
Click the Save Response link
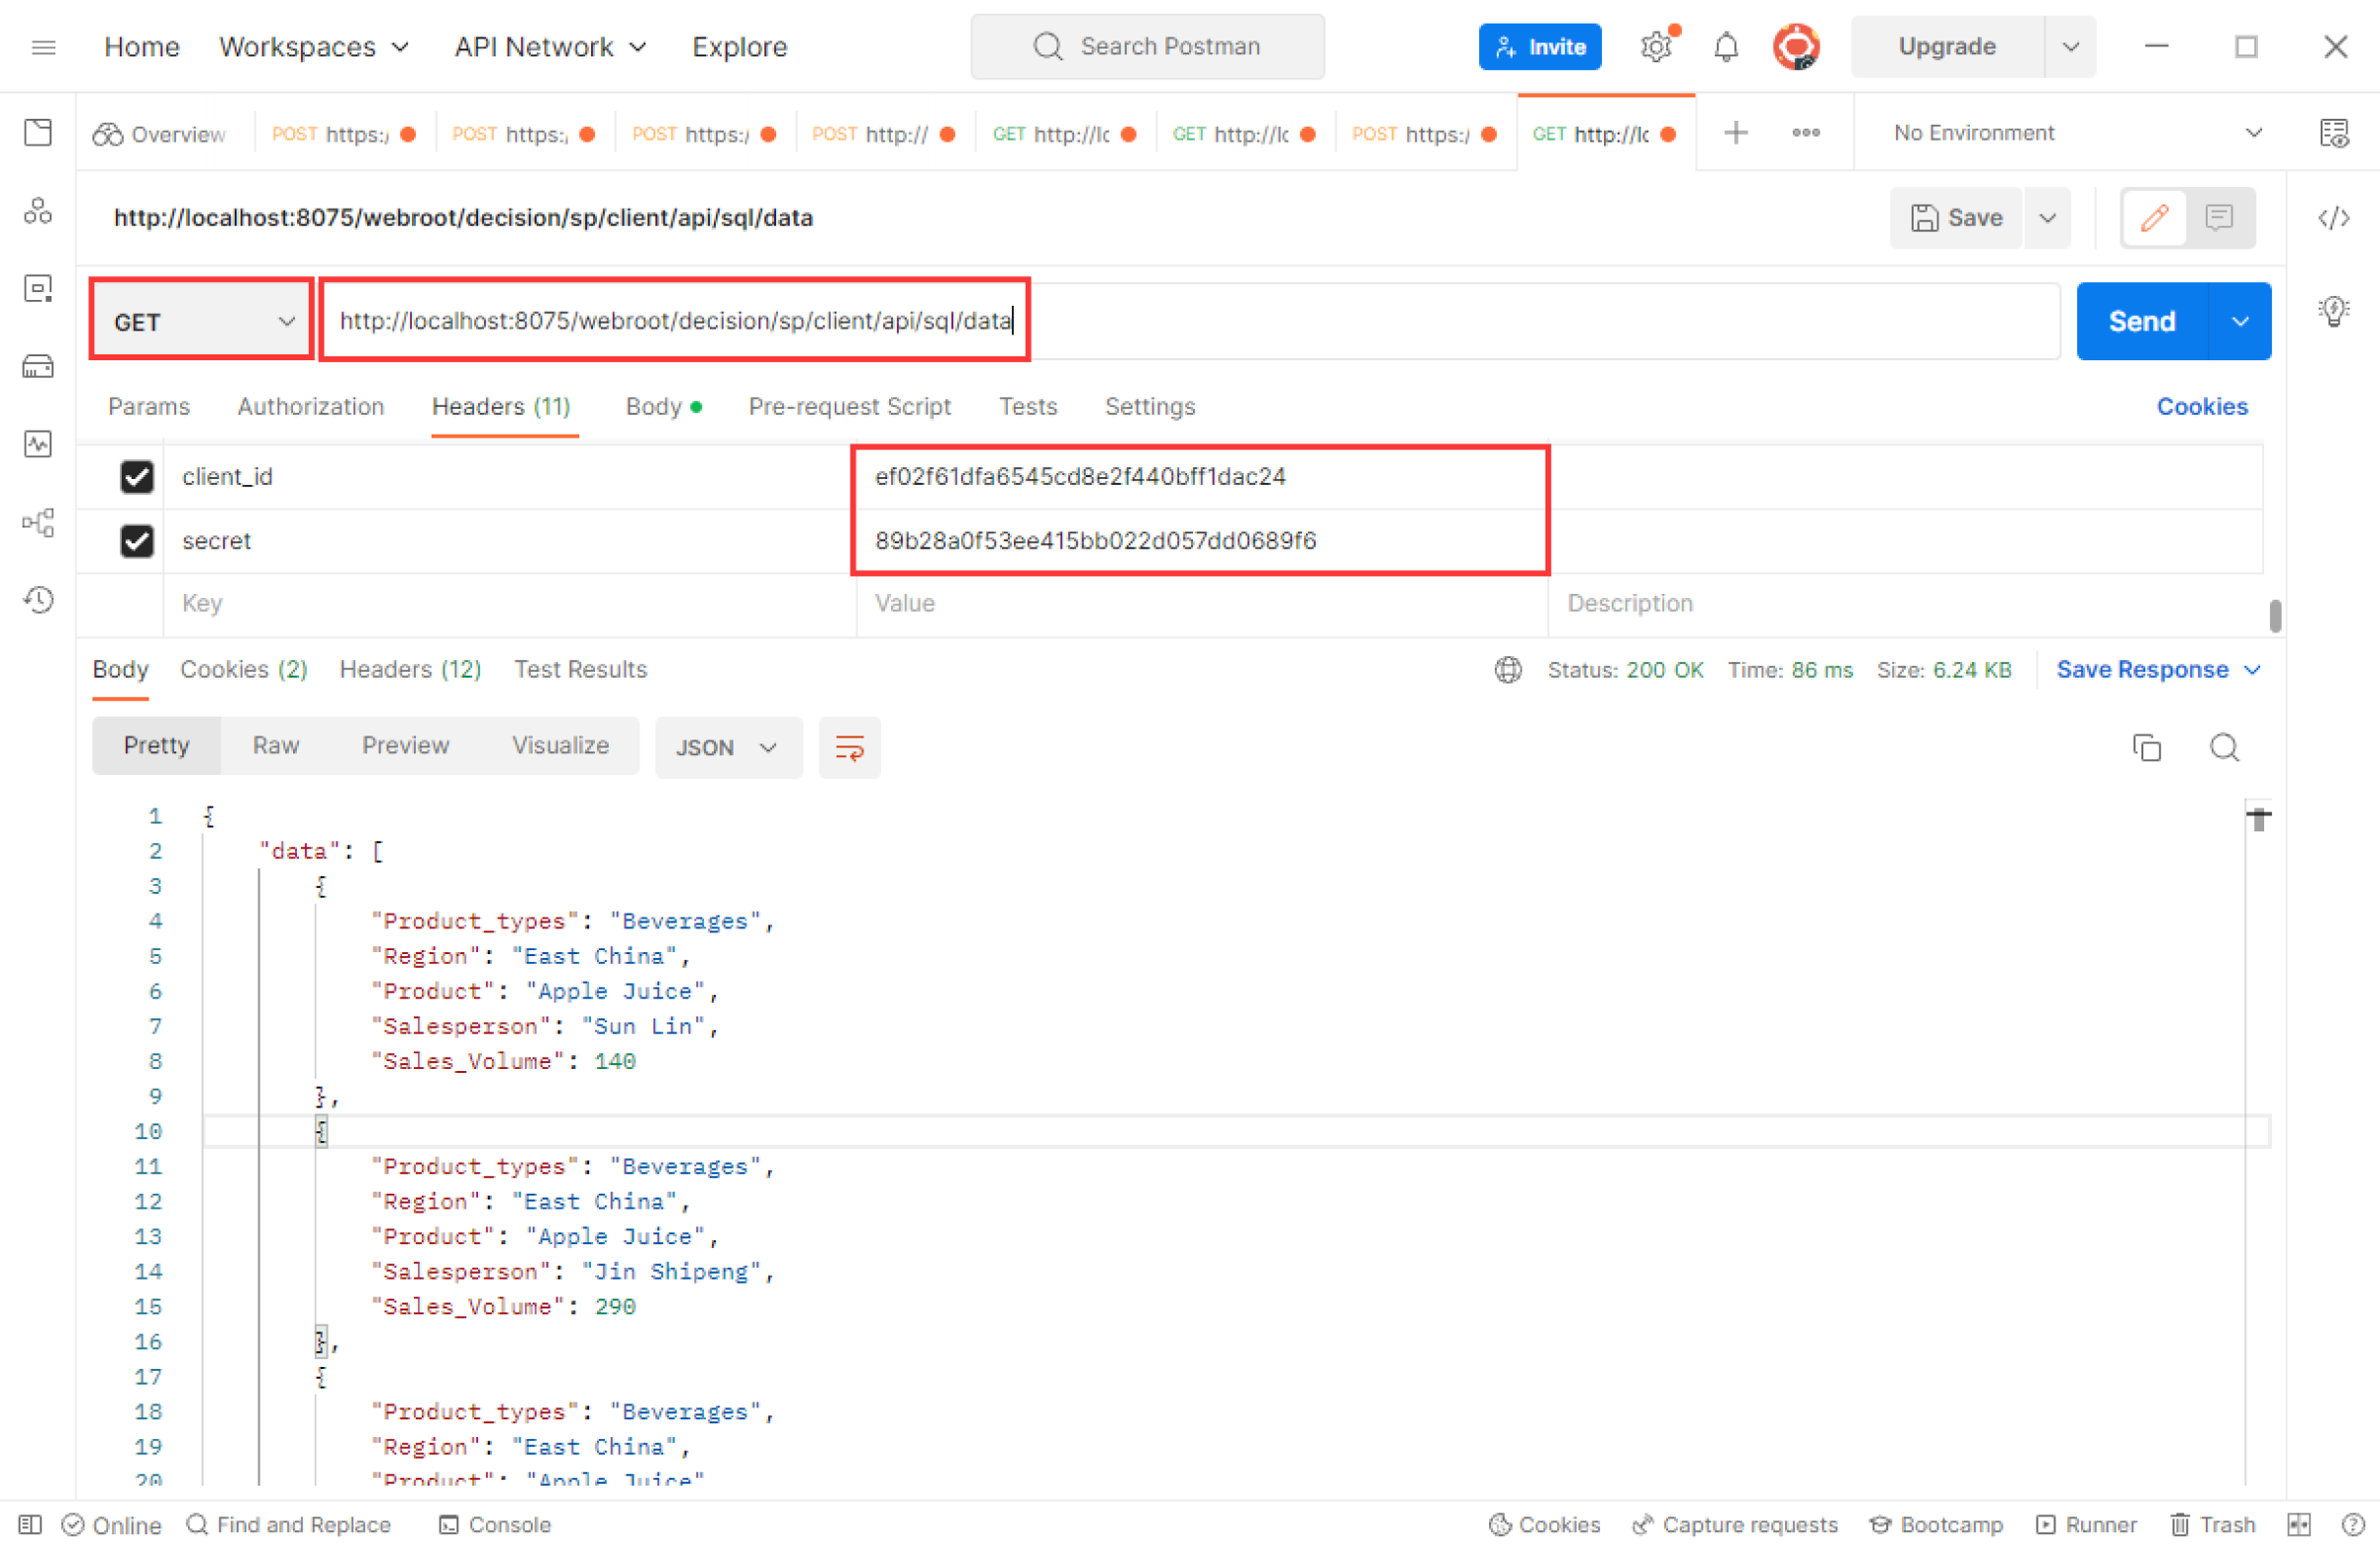coord(2145,669)
